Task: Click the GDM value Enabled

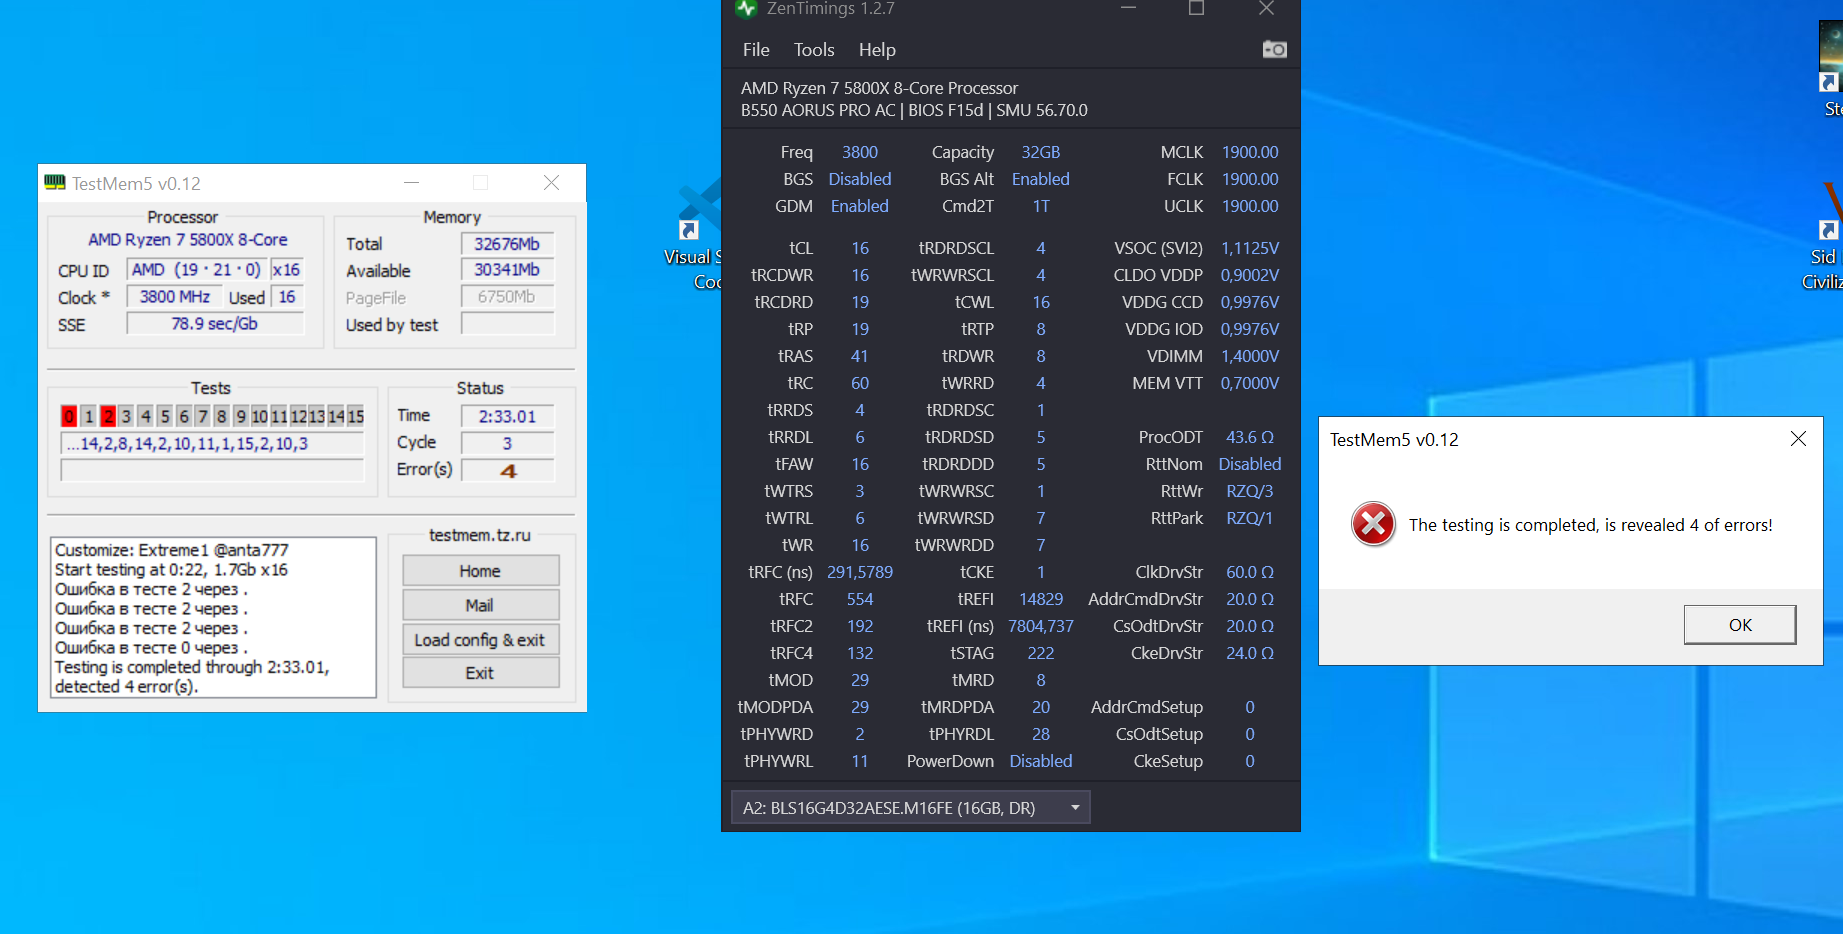Action: (x=860, y=206)
